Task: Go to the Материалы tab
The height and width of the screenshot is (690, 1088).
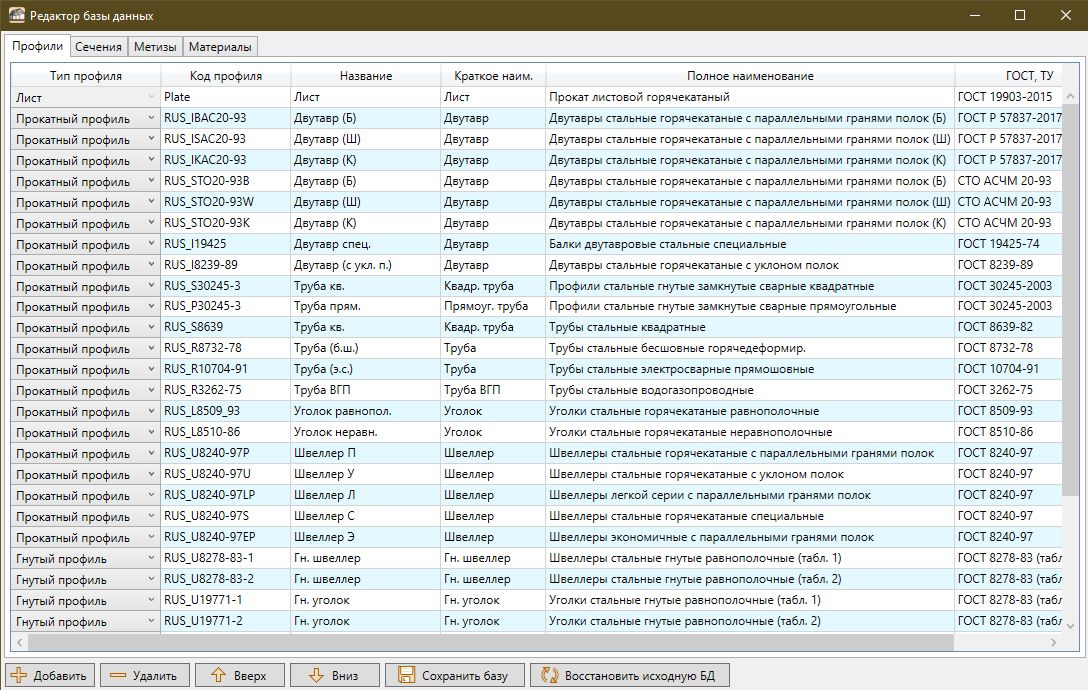Action: pos(221,47)
